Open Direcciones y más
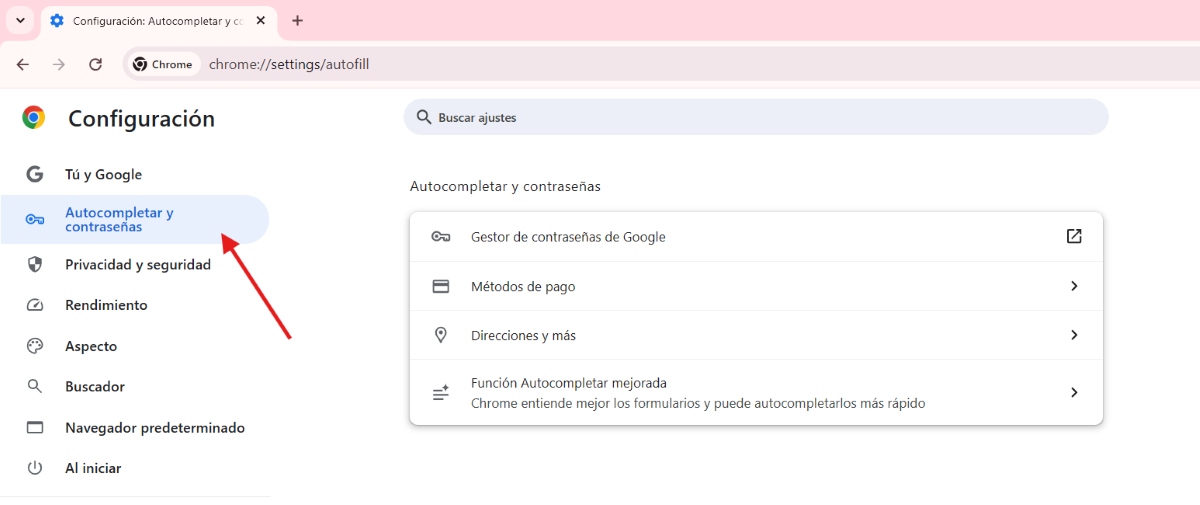Screen dimensions: 1200x505 (x=756, y=335)
